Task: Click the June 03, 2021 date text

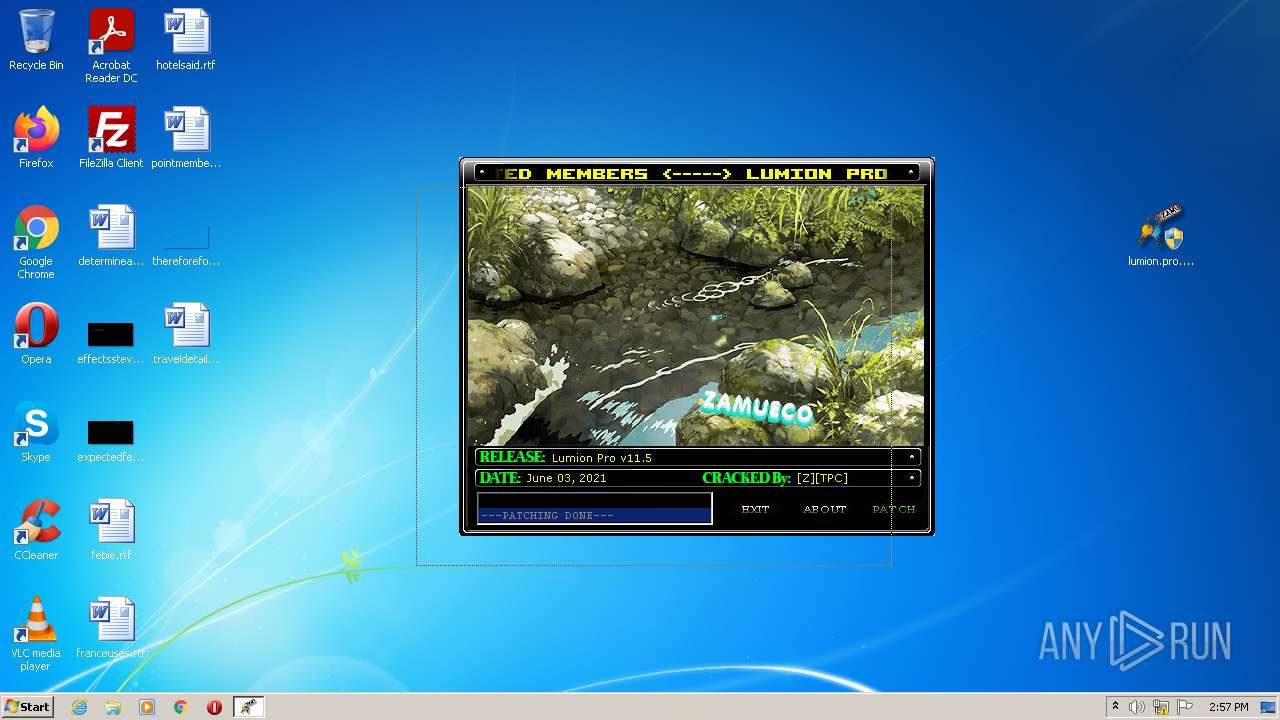Action: coord(566,478)
